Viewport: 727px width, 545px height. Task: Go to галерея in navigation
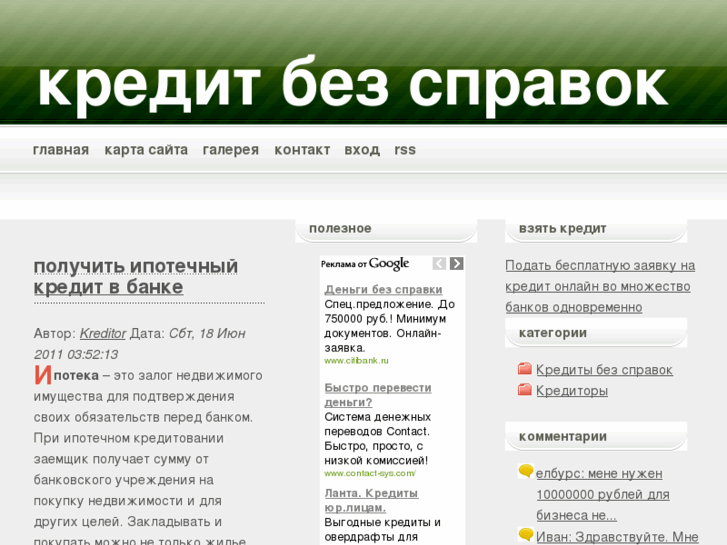click(x=231, y=150)
